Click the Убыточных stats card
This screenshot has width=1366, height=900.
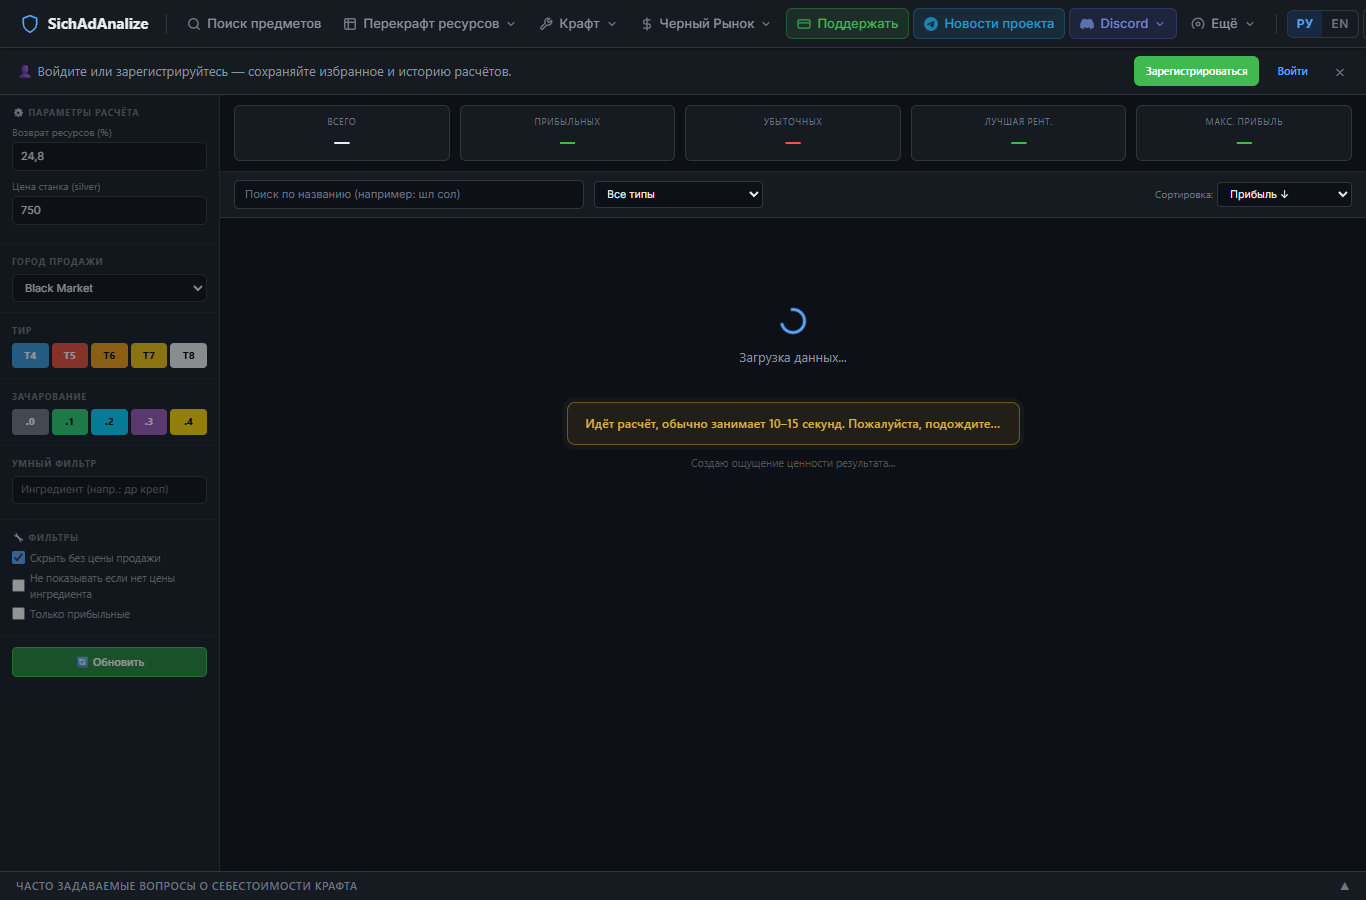point(793,133)
